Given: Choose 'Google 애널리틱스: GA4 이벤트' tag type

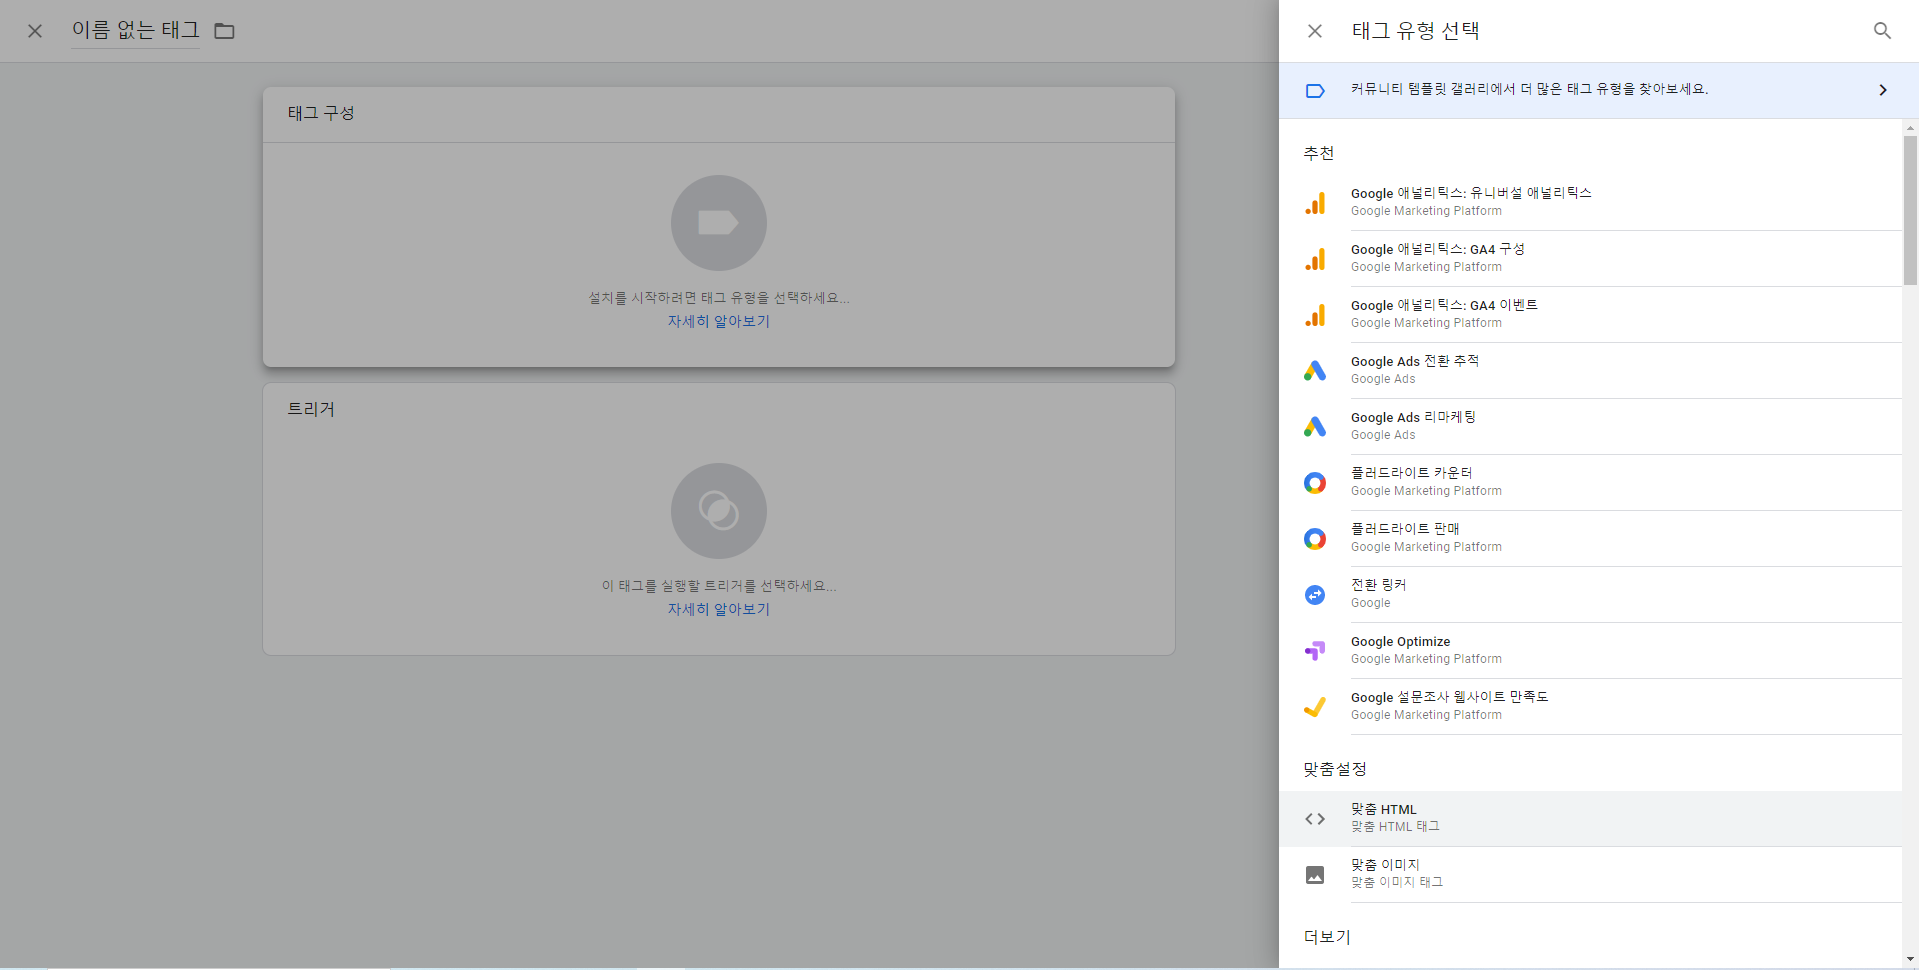Looking at the screenshot, I should pos(1590,315).
